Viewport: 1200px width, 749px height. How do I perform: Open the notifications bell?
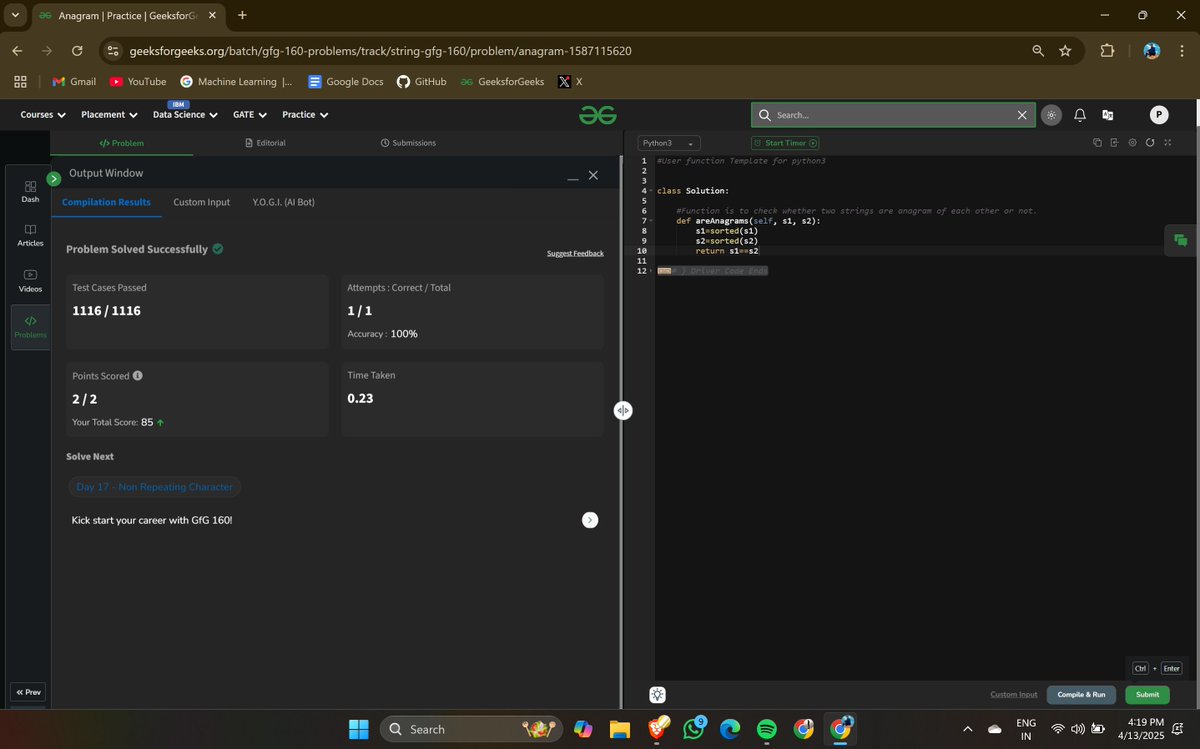click(1080, 115)
